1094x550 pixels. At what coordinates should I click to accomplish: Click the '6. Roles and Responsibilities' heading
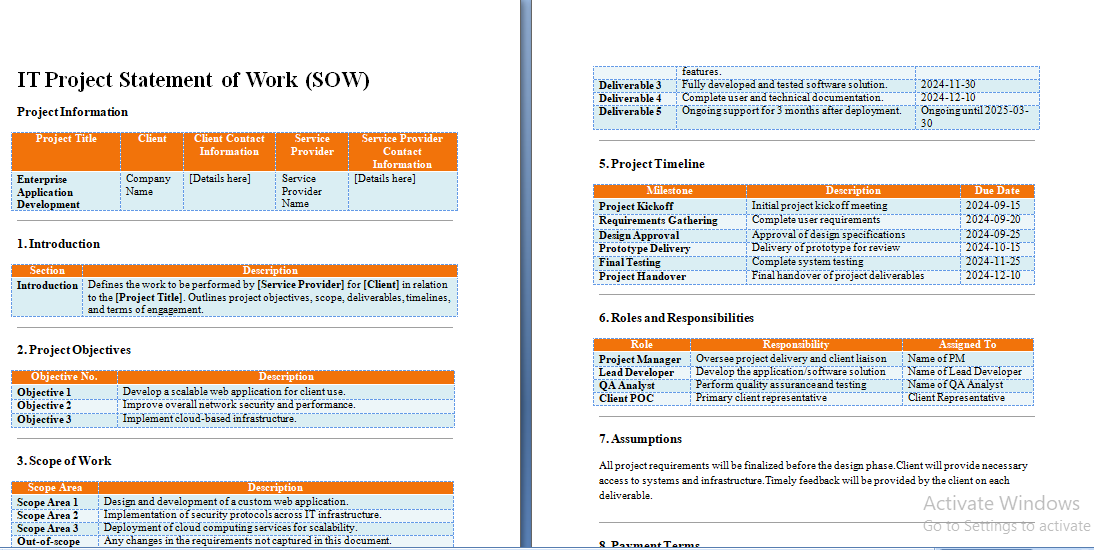(676, 318)
